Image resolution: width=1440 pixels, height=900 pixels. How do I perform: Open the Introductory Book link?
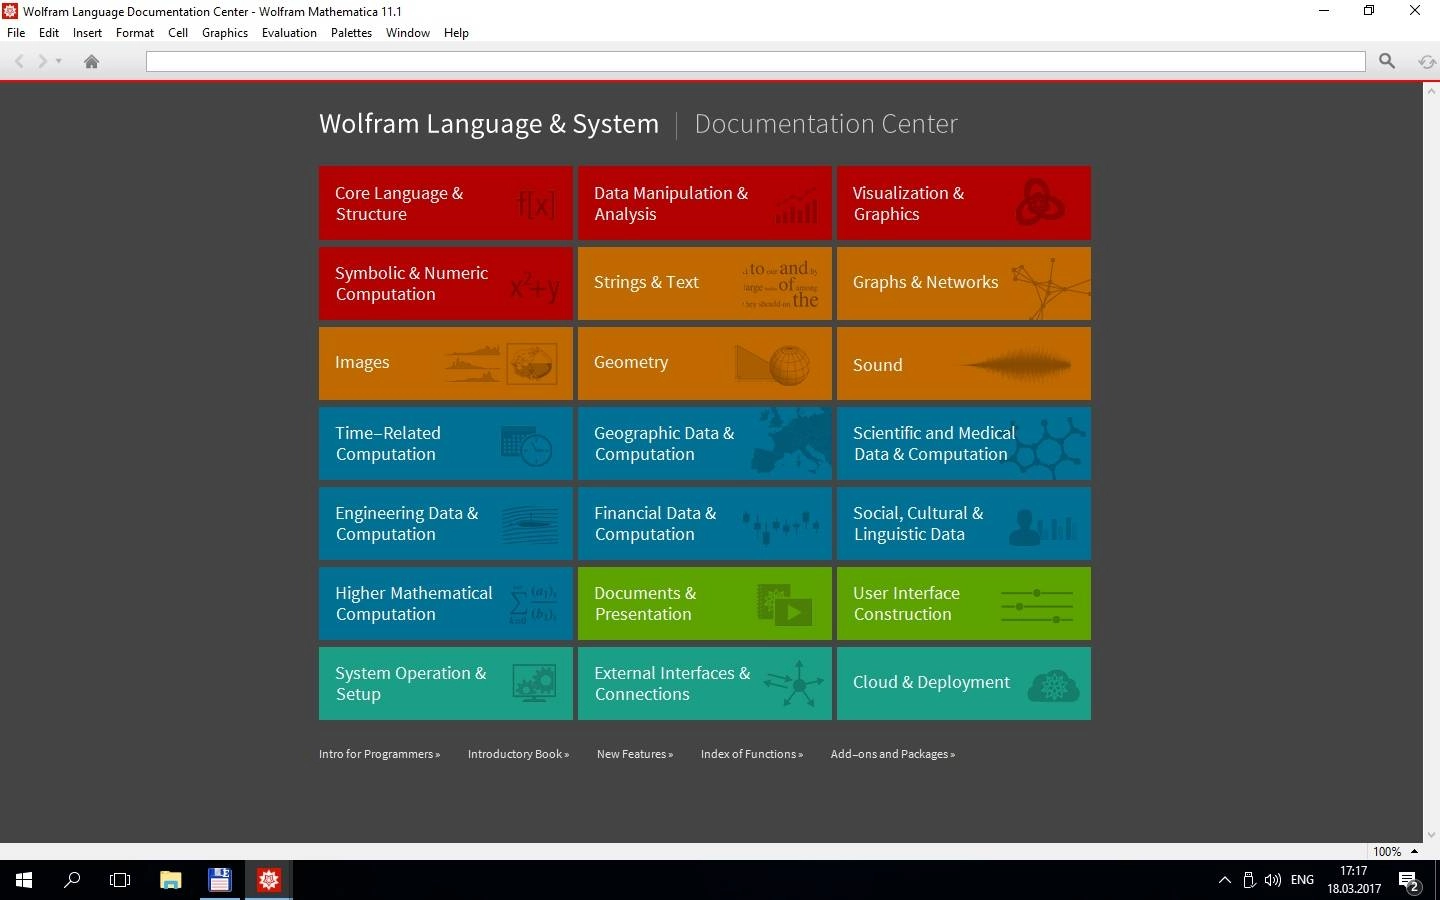click(x=518, y=754)
